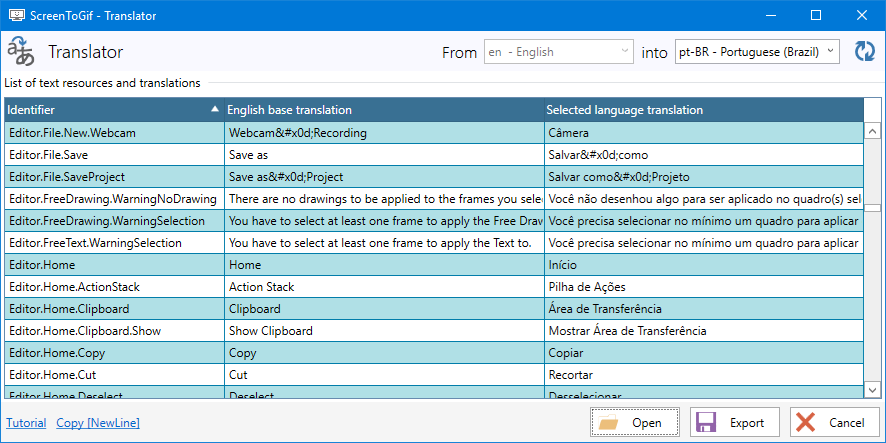The height and width of the screenshot is (443, 886).
Task: Click the Copy [NewLine] link
Action: click(x=98, y=423)
